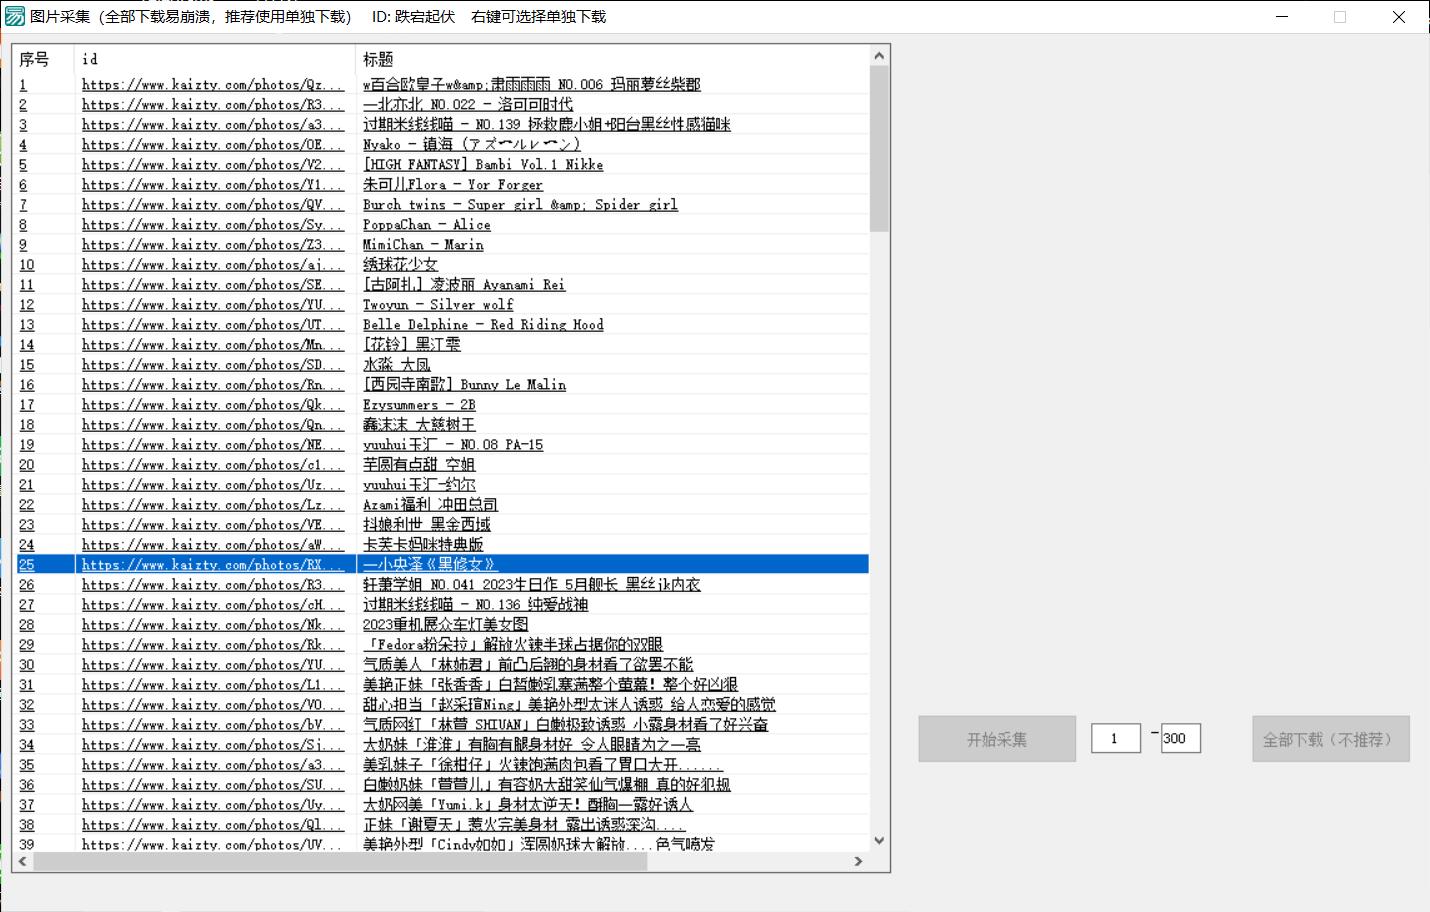Click the vertical scrollbar thumb
Screen dimensions: 1430x912
pyautogui.click(x=879, y=148)
